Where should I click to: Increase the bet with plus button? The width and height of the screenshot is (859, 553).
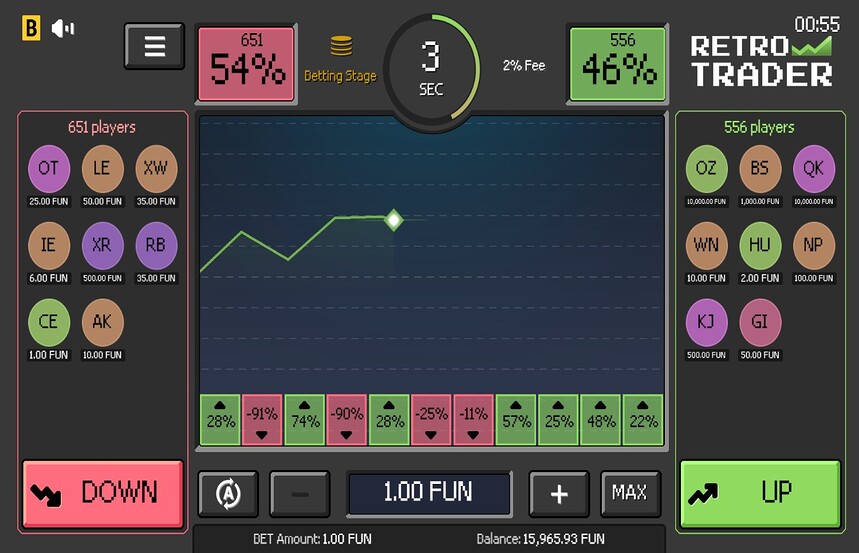coord(559,493)
